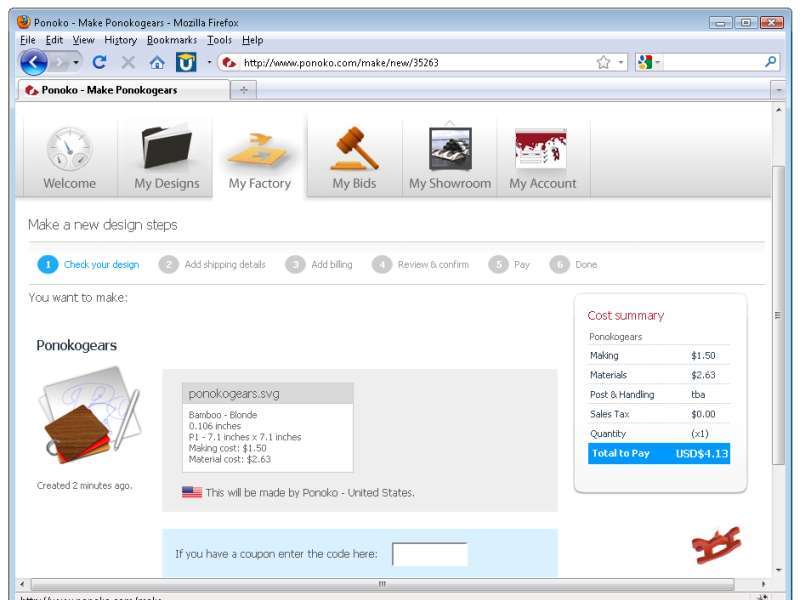Click the Quantity (x1) row
The width and height of the screenshot is (800, 600).
click(x=659, y=434)
